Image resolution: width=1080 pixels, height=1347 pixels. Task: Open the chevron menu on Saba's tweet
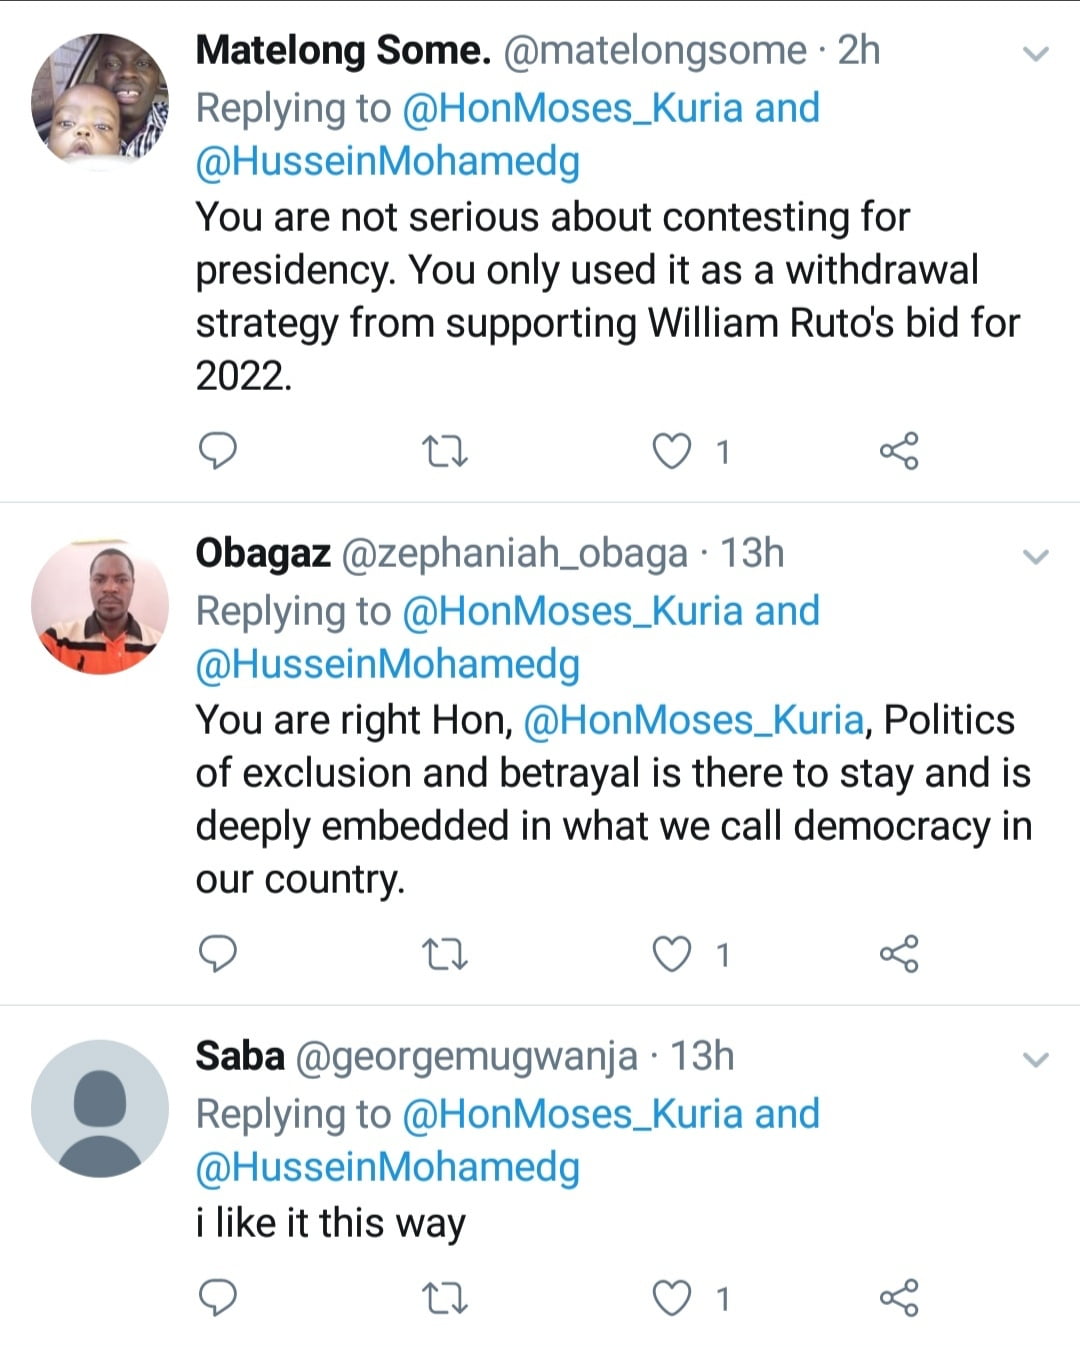[1036, 1059]
